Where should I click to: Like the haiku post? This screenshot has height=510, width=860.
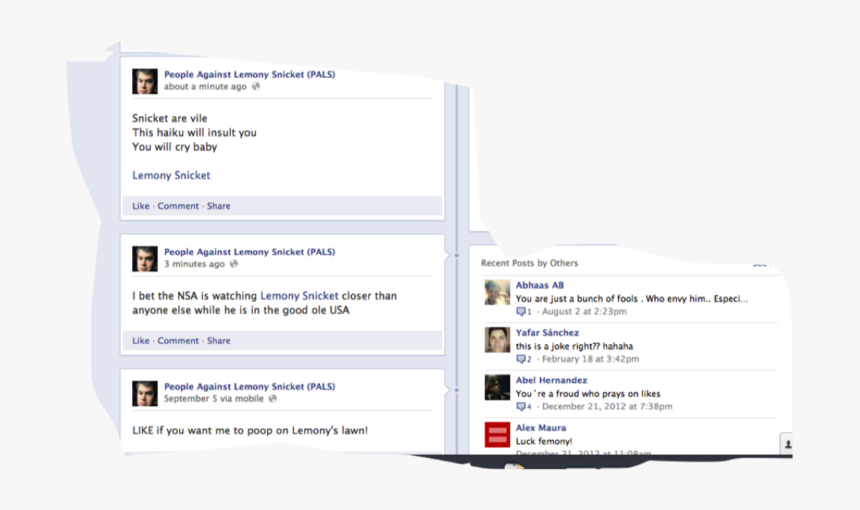[140, 206]
